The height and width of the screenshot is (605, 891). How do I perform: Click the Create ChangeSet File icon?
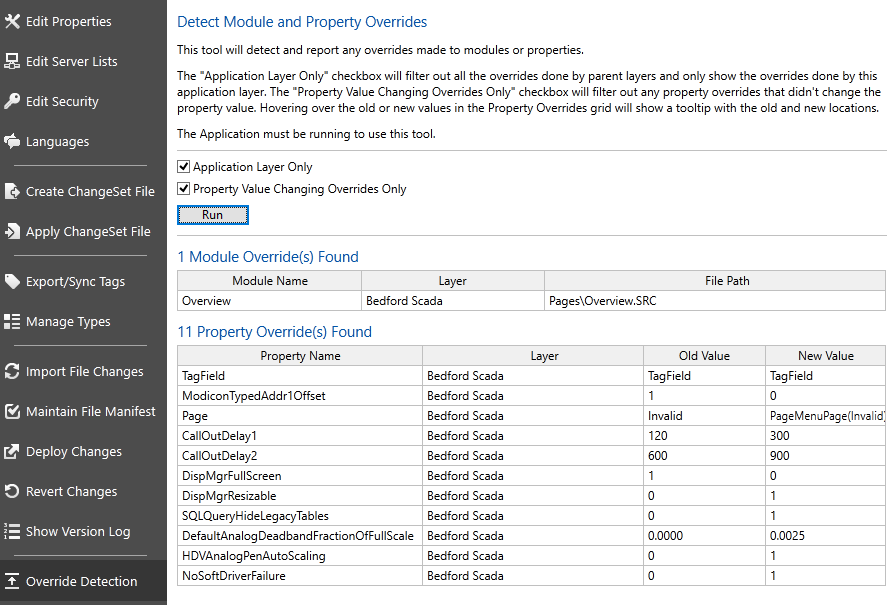[12, 191]
